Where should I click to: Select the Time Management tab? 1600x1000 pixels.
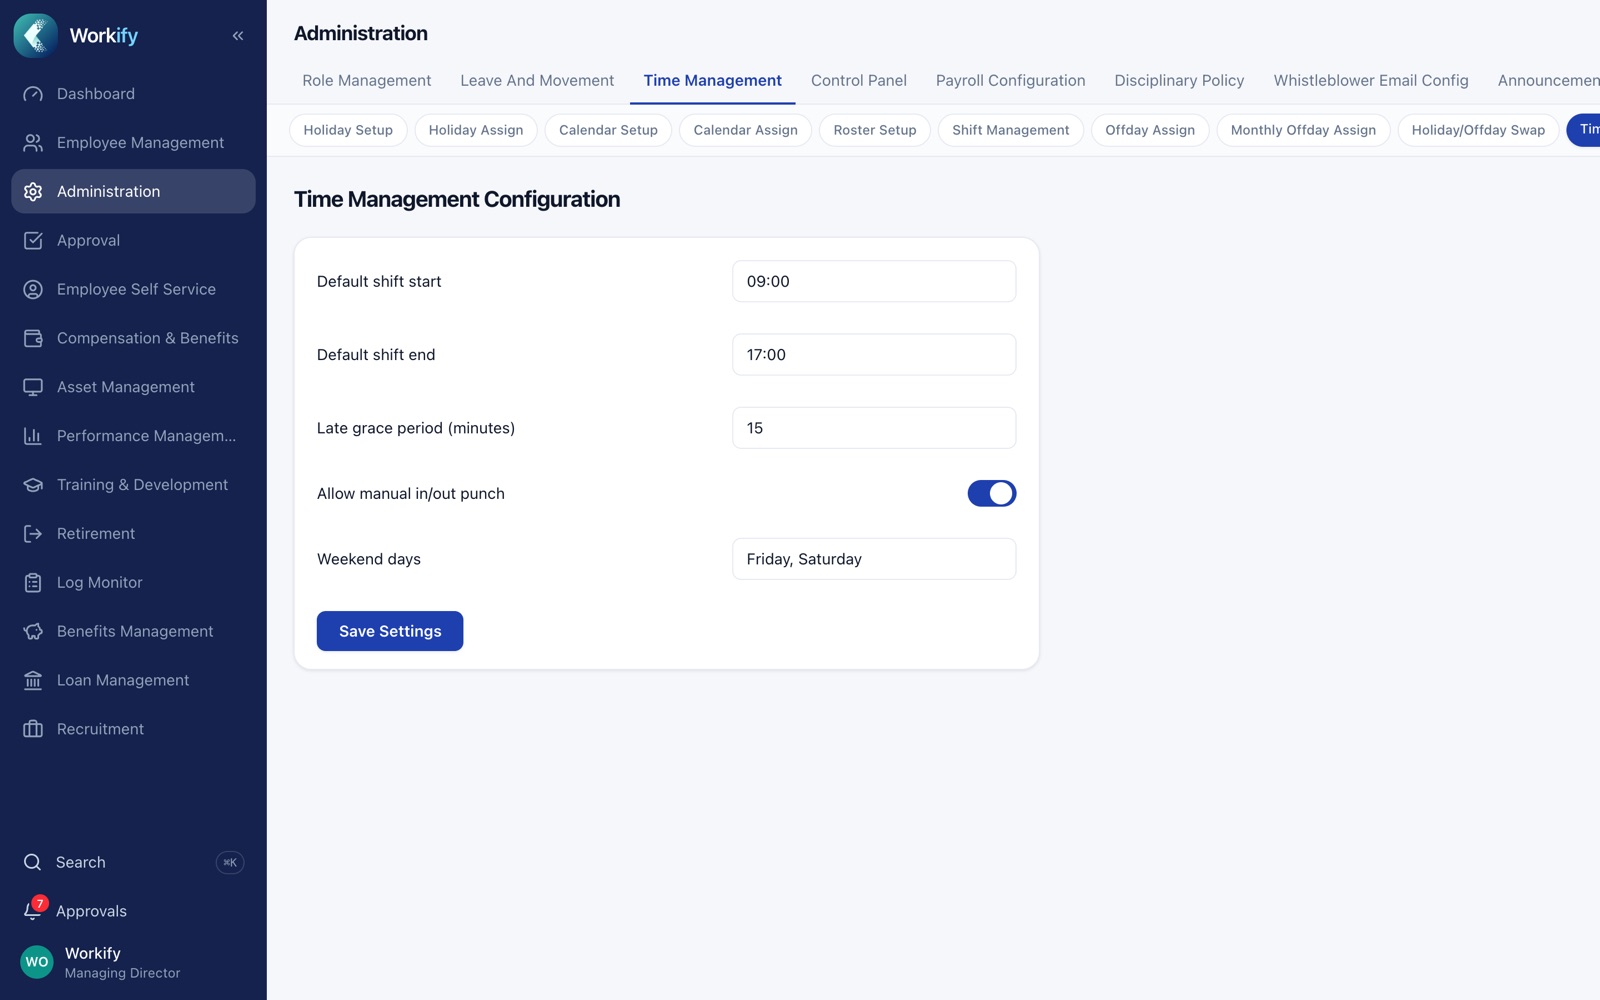[x=712, y=81]
